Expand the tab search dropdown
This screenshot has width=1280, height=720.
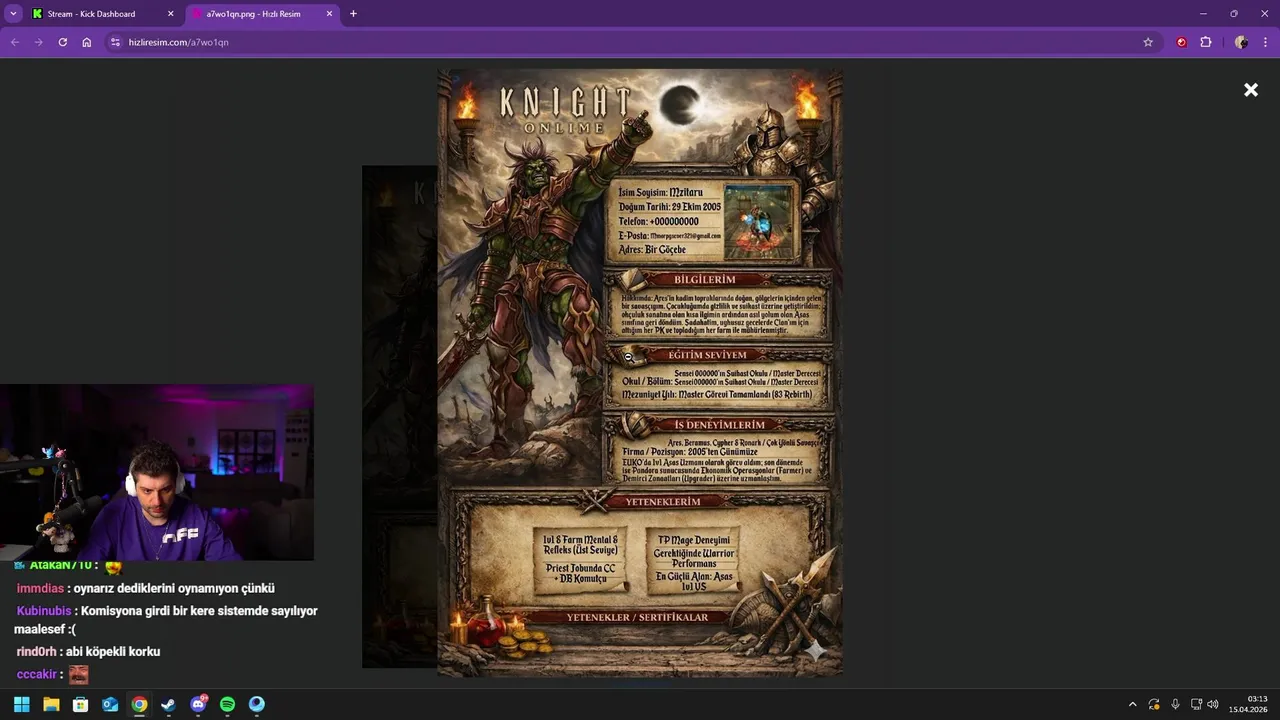[x=13, y=14]
